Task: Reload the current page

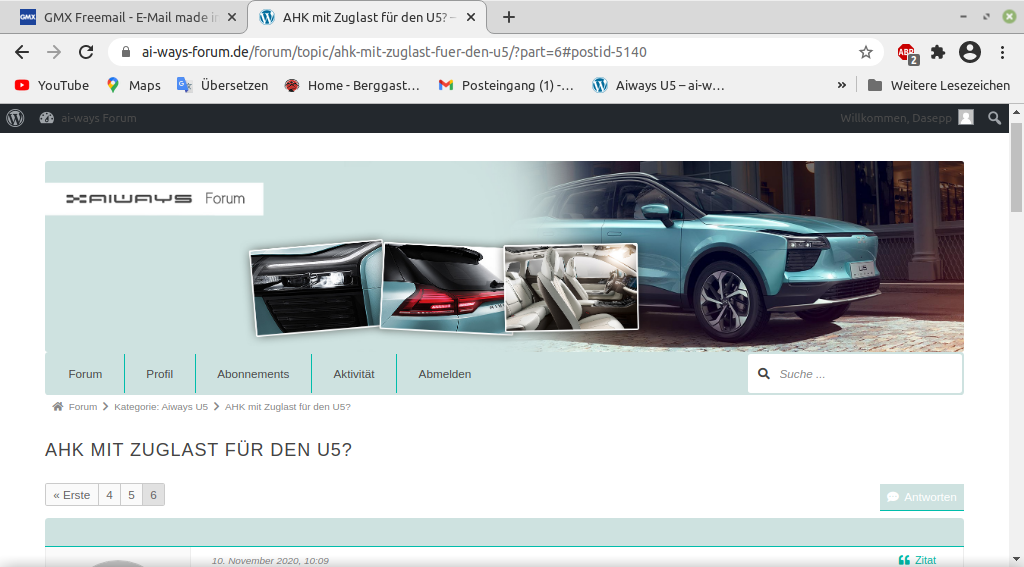Action: point(86,52)
